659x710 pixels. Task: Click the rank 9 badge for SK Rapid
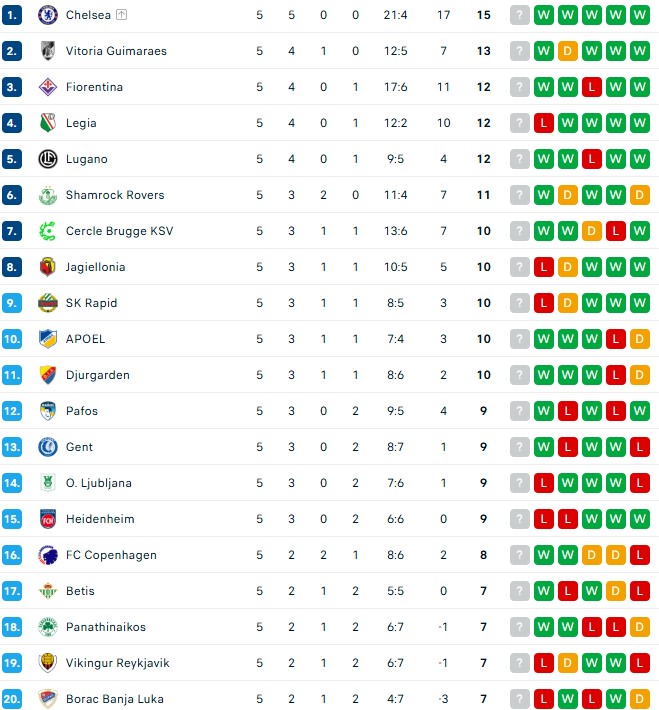12,303
